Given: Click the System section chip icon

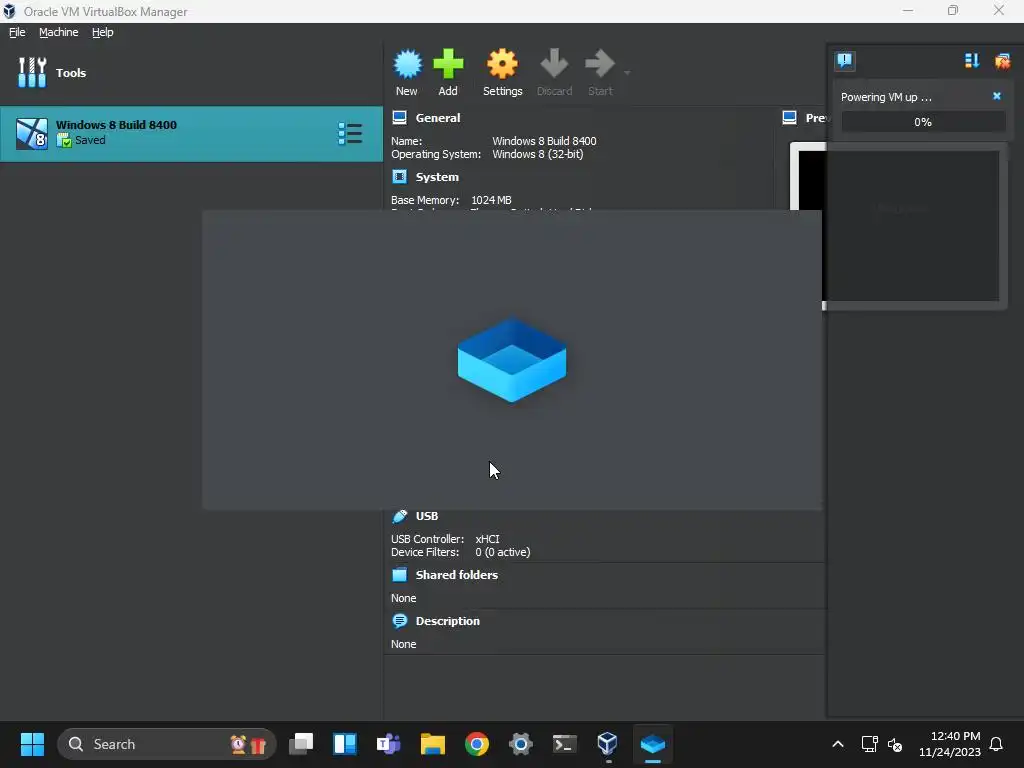Looking at the screenshot, I should click(400, 177).
